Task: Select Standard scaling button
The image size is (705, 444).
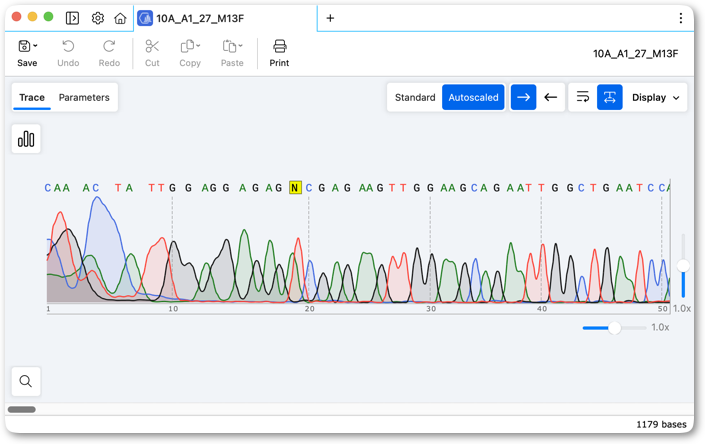Action: [415, 98]
